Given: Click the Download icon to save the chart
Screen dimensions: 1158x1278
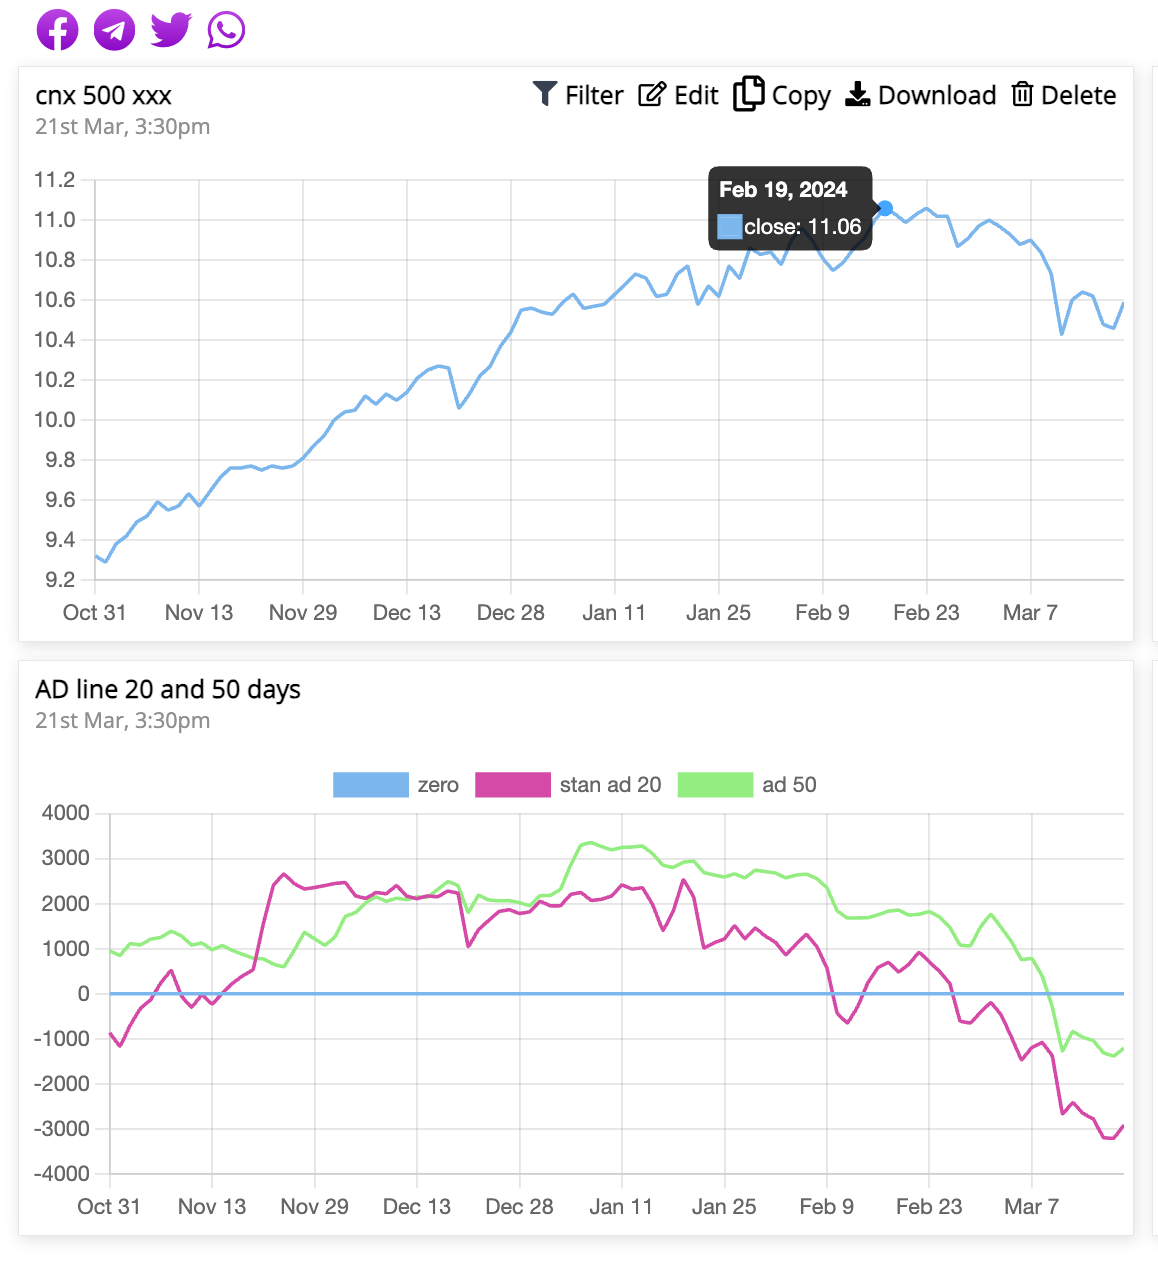Looking at the screenshot, I should click(x=857, y=94).
